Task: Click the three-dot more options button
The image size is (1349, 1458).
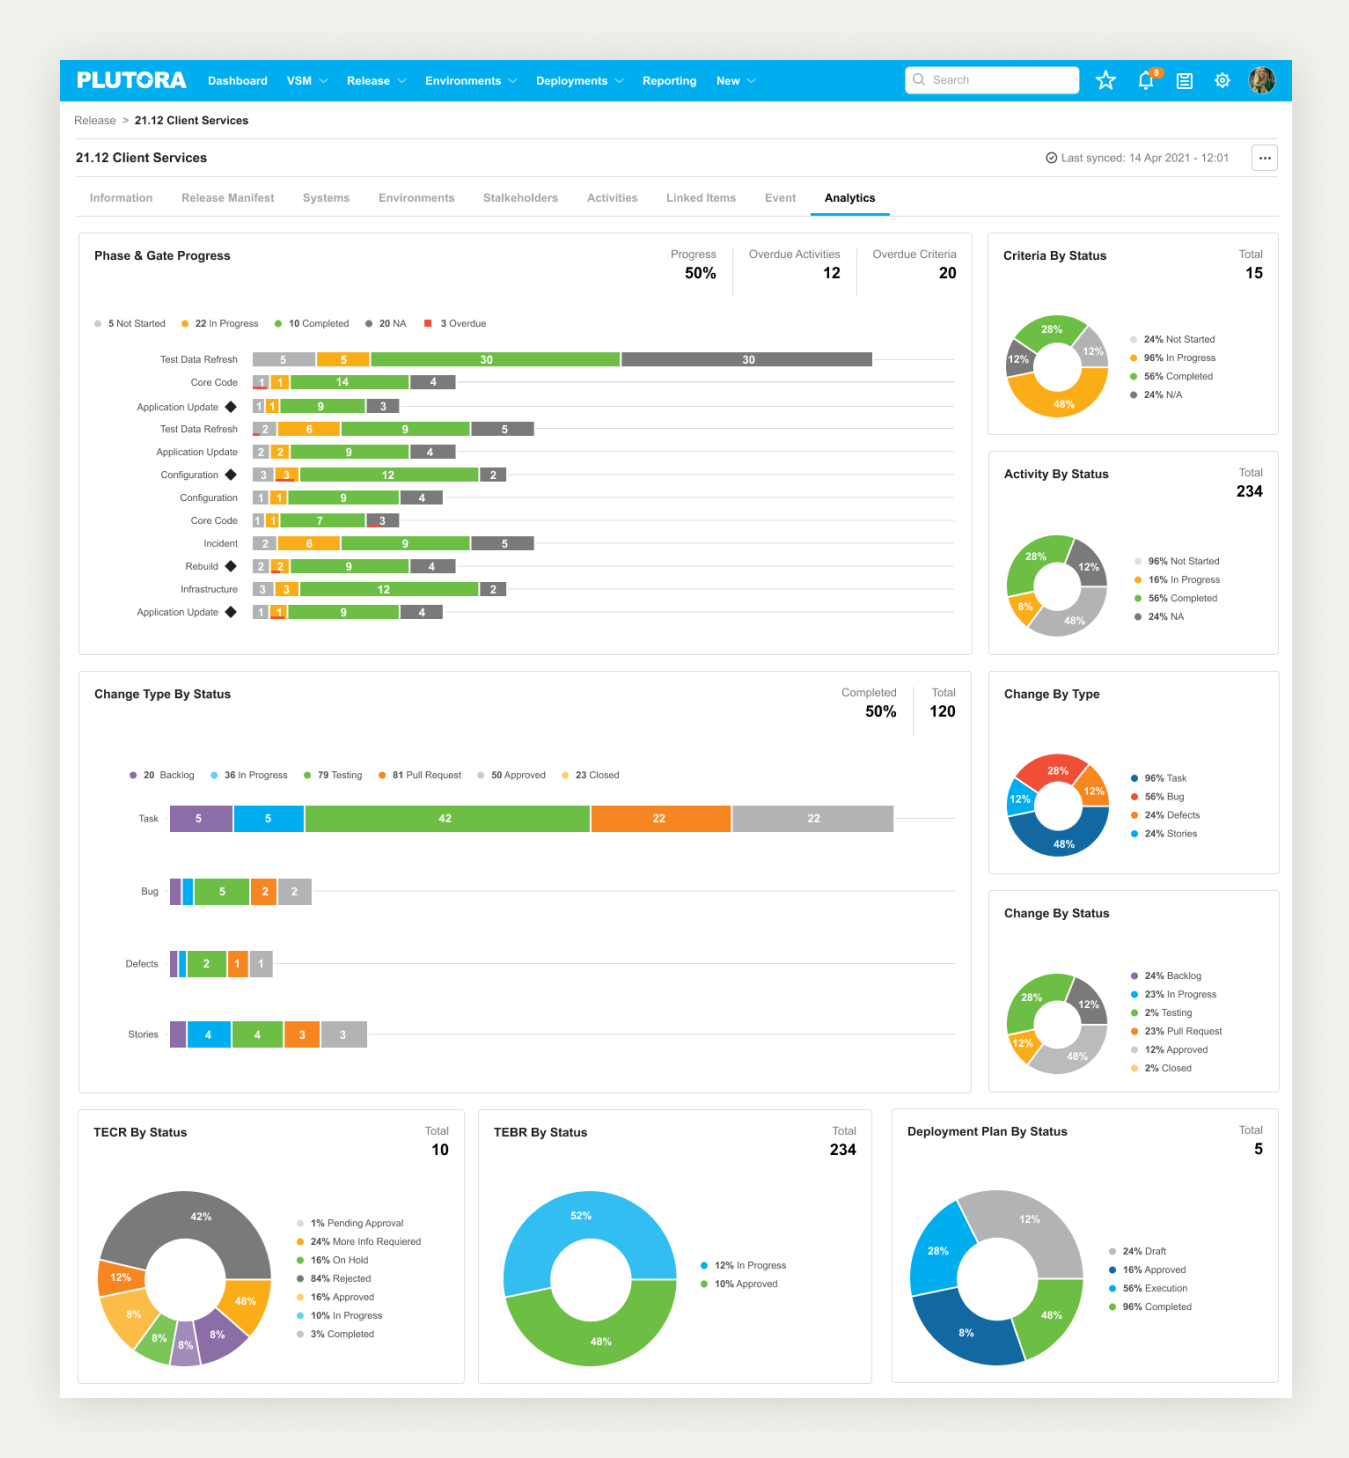Action: click(x=1265, y=158)
